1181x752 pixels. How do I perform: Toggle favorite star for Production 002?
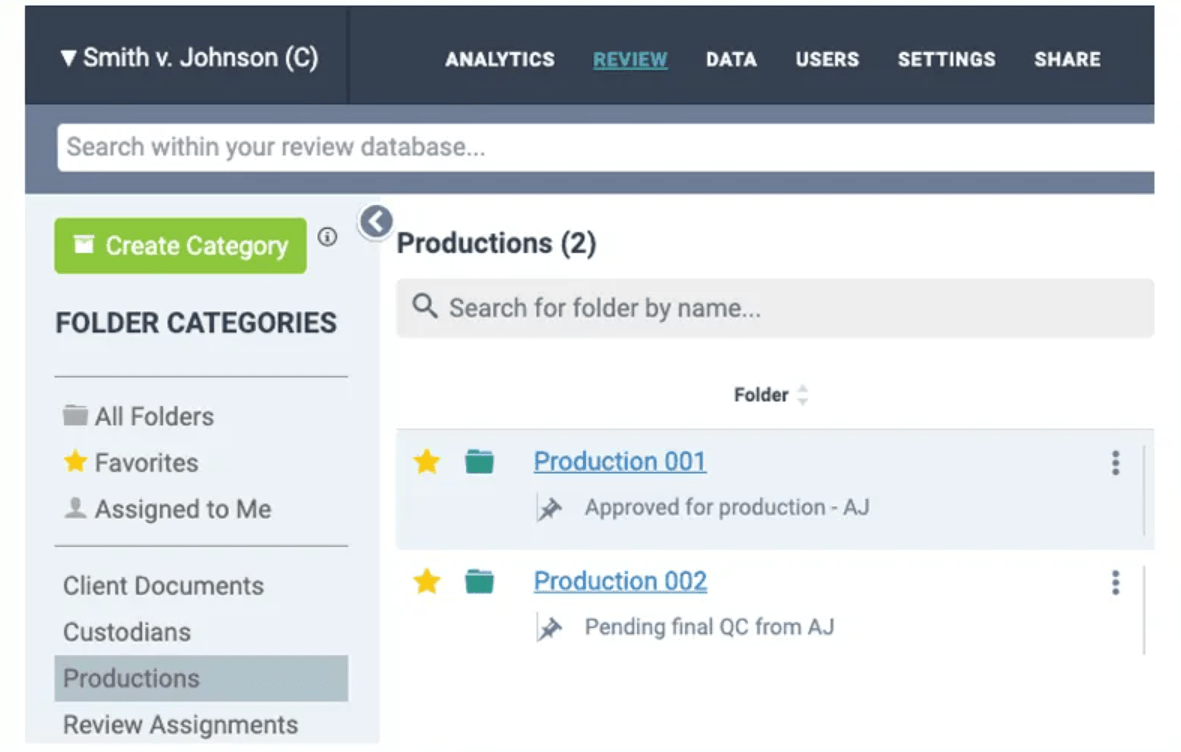tap(426, 581)
